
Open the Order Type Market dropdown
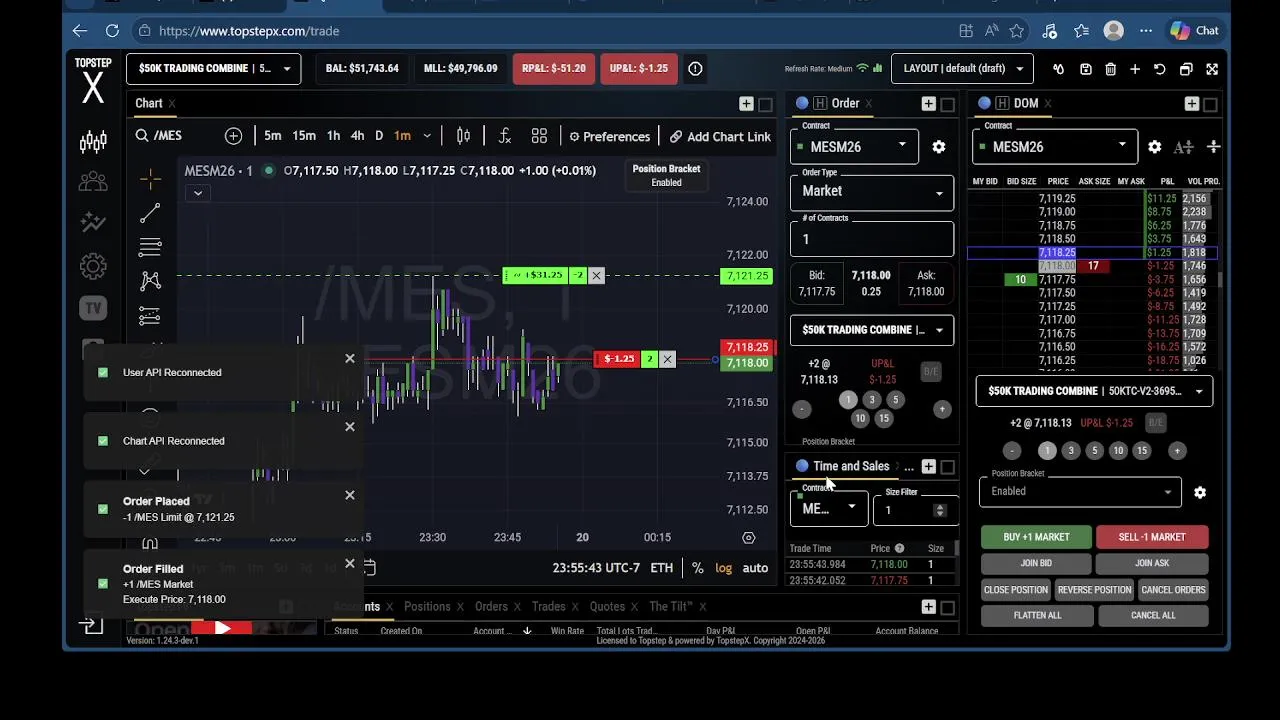pyautogui.click(x=872, y=191)
